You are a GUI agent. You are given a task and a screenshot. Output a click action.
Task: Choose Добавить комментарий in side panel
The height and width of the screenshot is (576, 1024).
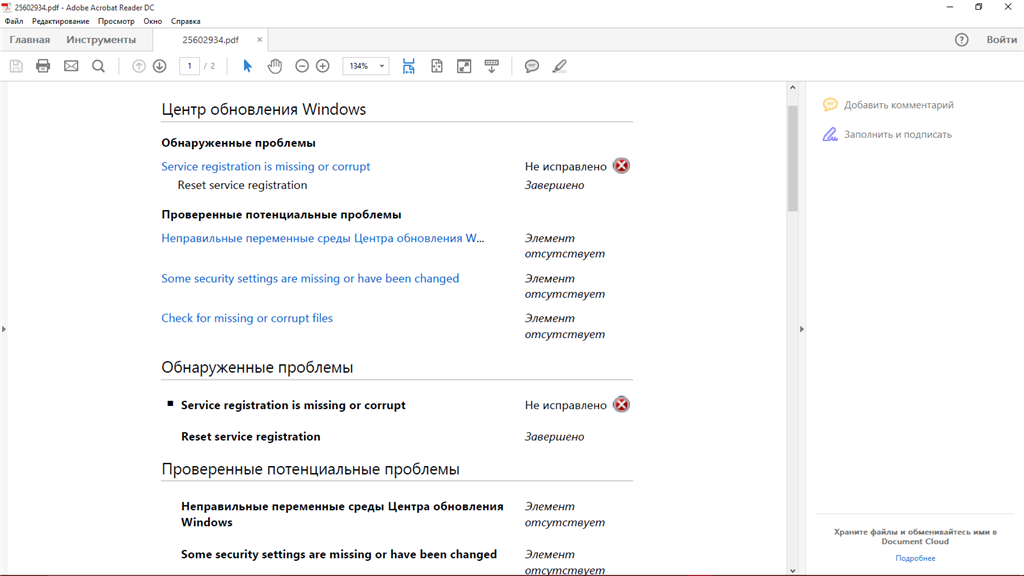898,104
